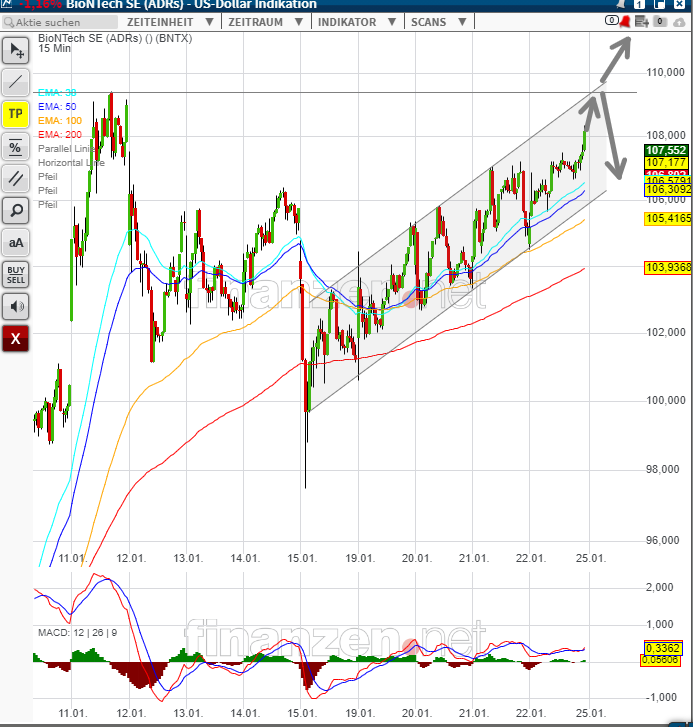Click into the Aktie suchen search field

(x=60, y=22)
